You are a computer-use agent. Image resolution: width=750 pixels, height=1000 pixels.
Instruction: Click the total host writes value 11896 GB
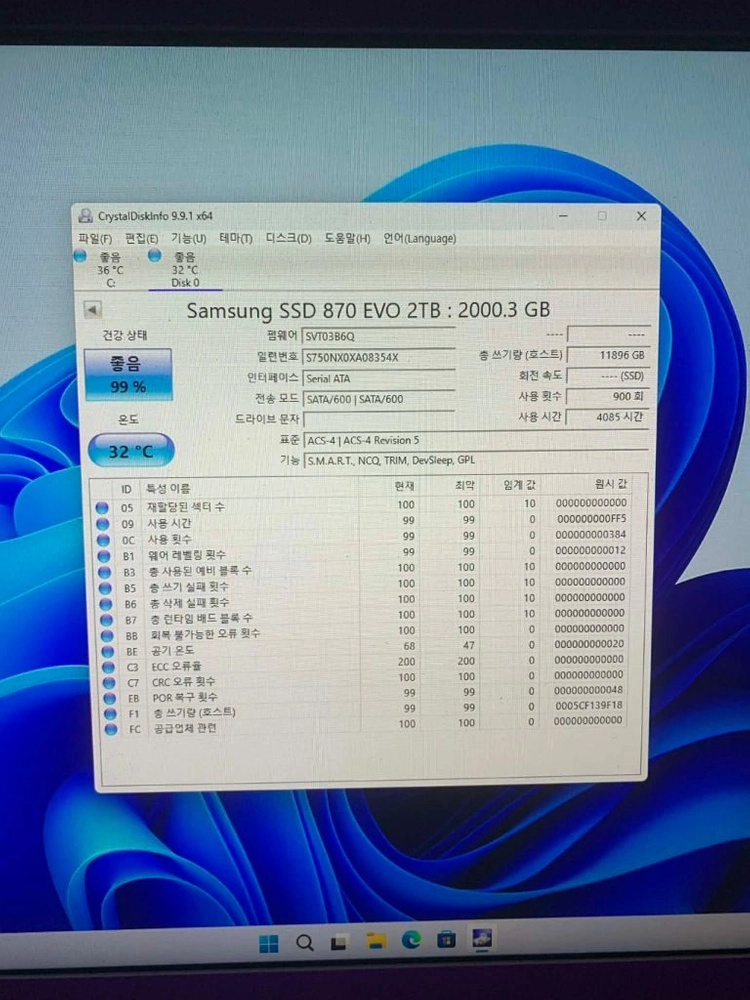click(608, 355)
